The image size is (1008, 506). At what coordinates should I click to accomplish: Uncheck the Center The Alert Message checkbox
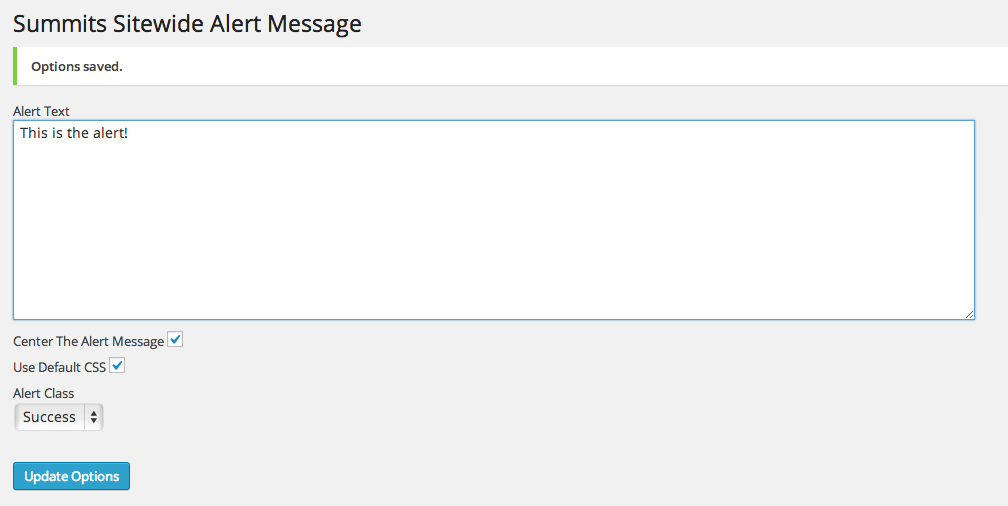(175, 339)
